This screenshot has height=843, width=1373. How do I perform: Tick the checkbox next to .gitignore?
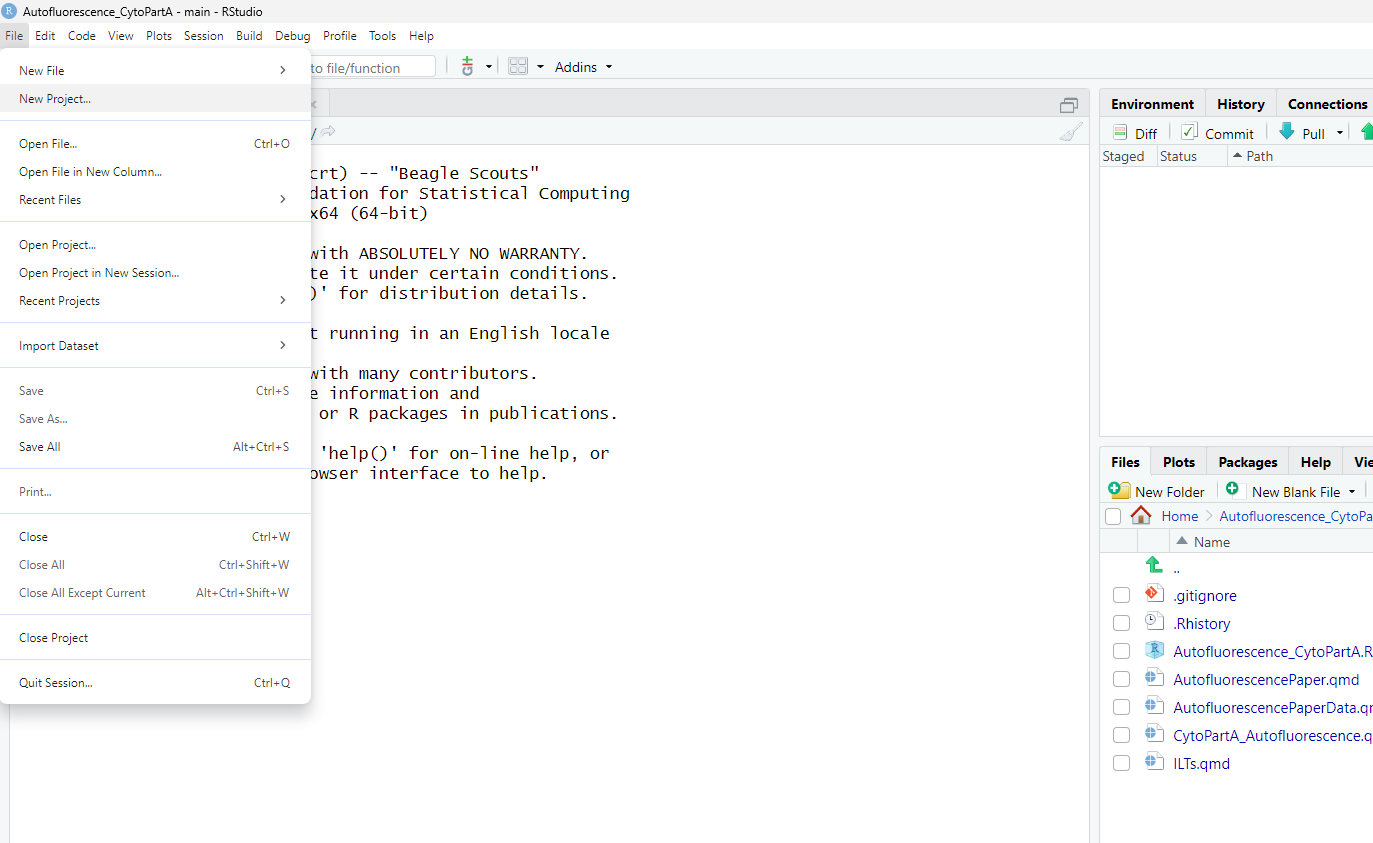pos(1121,596)
